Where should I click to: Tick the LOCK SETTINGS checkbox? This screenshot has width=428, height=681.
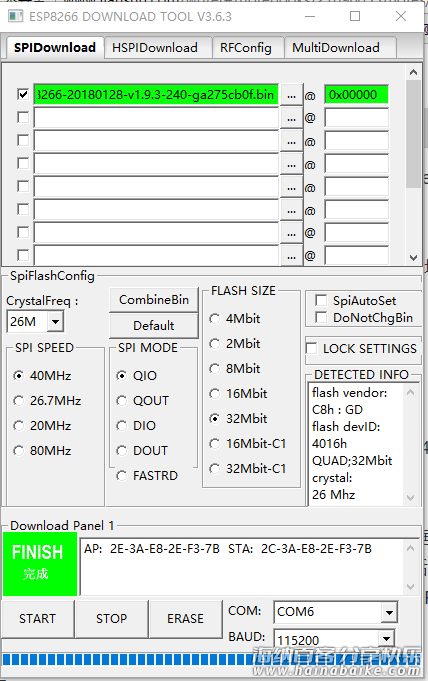point(312,348)
